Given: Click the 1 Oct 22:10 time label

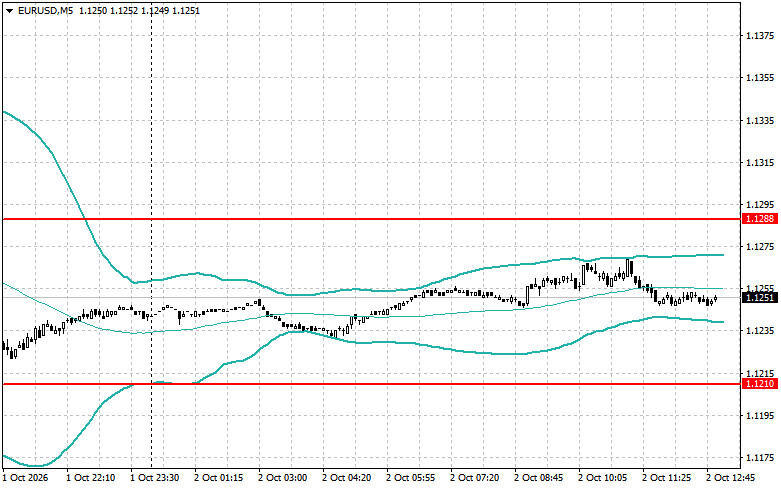Looking at the screenshot, I should pyautogui.click(x=91, y=478).
